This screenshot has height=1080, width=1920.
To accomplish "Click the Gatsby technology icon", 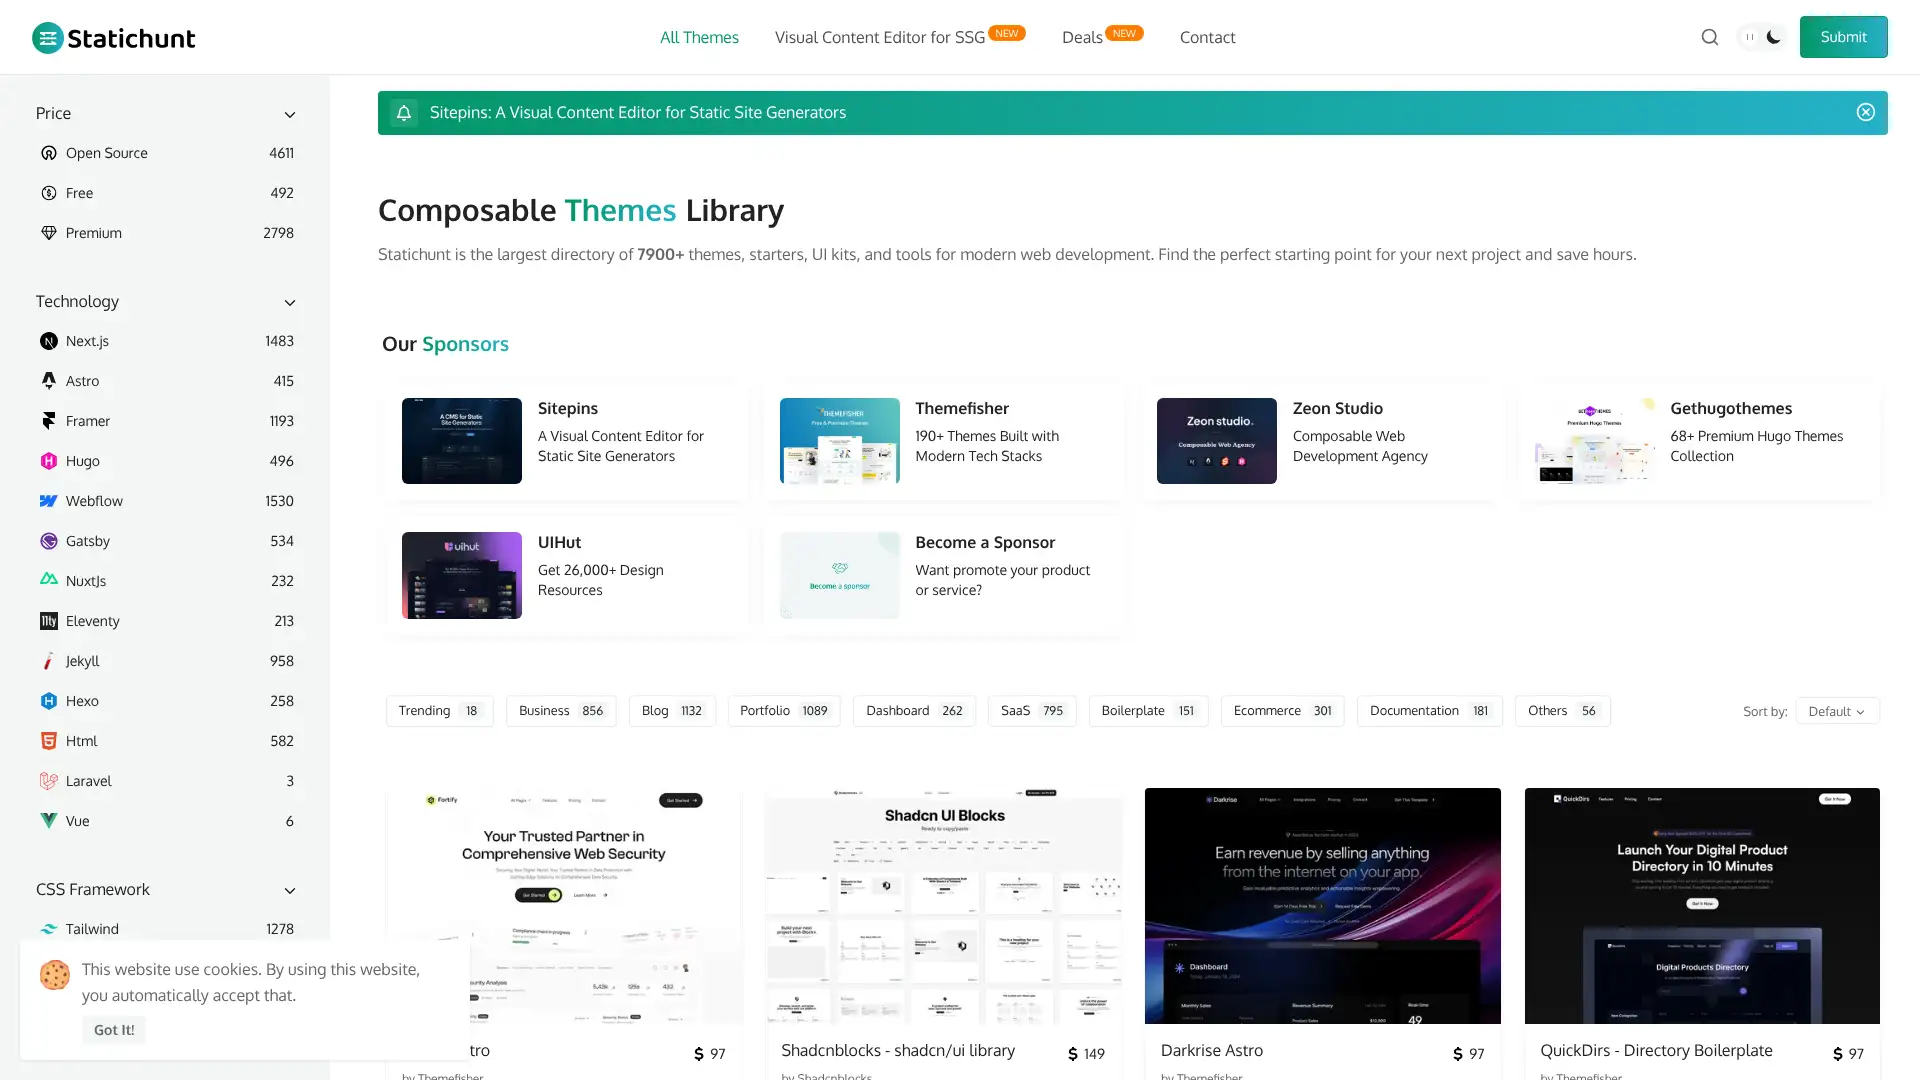I will point(48,541).
